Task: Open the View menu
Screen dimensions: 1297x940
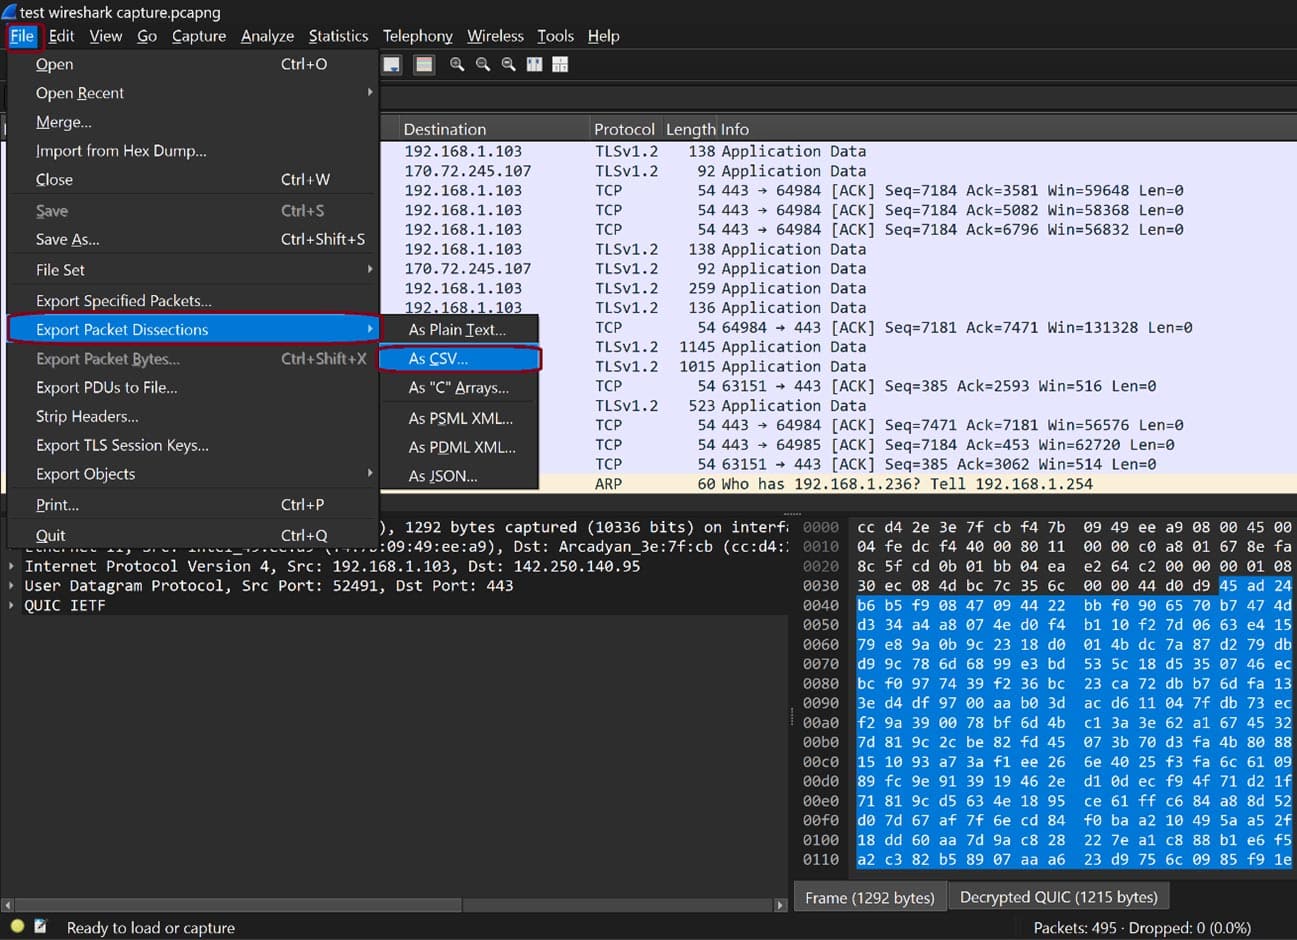Action: click(x=105, y=36)
